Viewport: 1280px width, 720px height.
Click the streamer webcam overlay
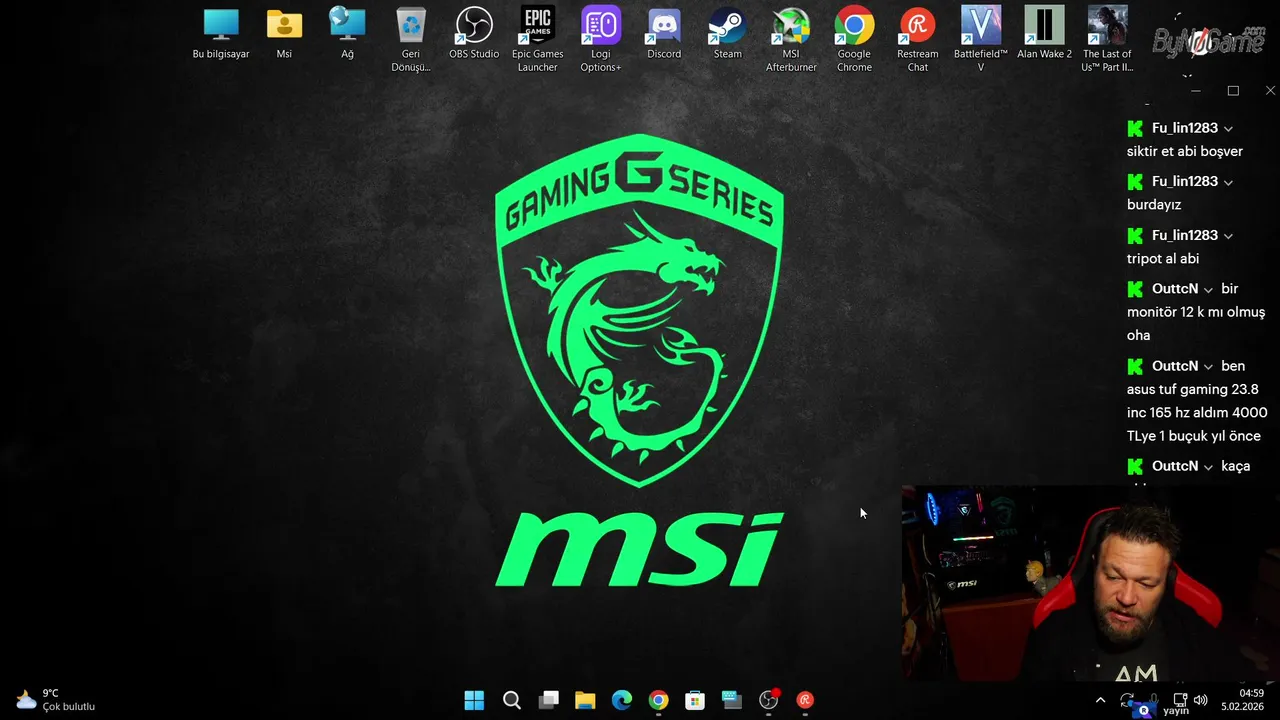(x=1090, y=583)
